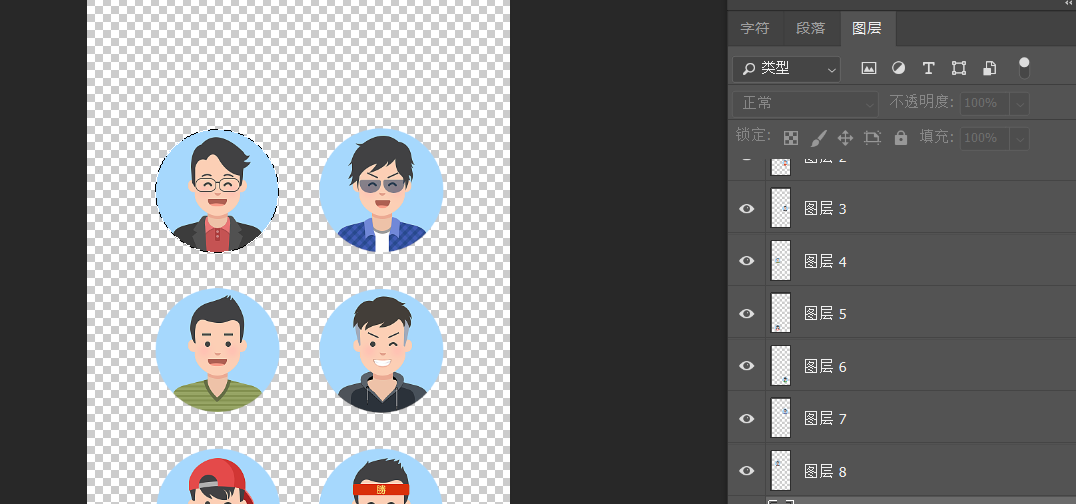Click layer name 图层 6

point(825,367)
